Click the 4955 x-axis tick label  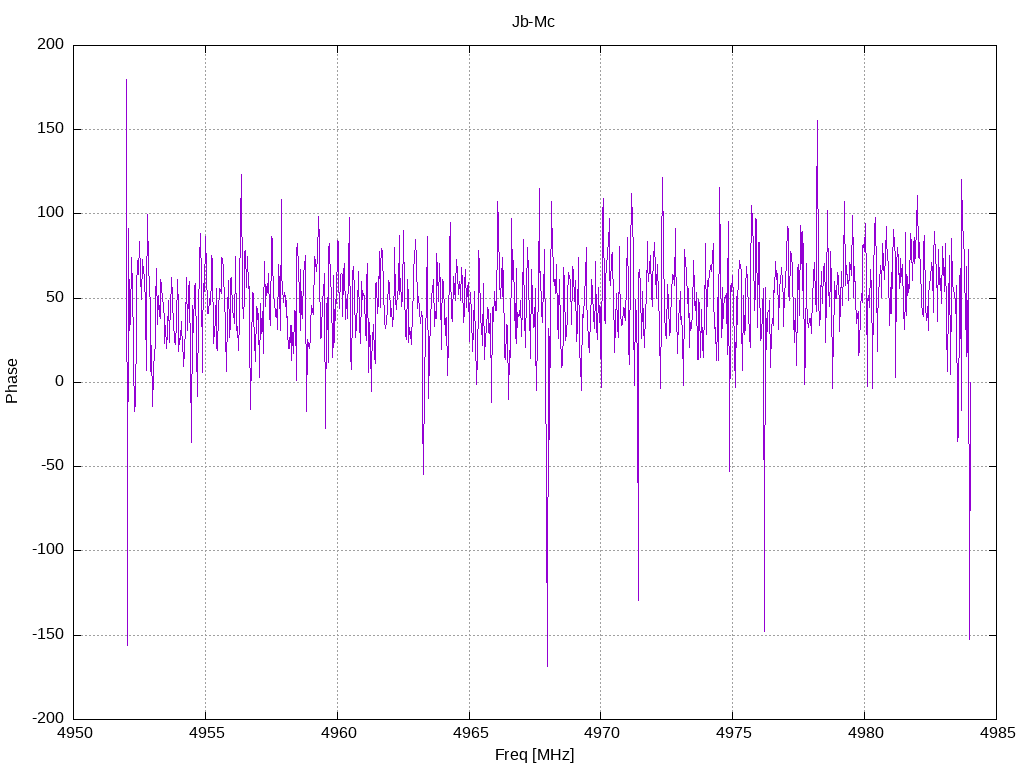tap(206, 733)
